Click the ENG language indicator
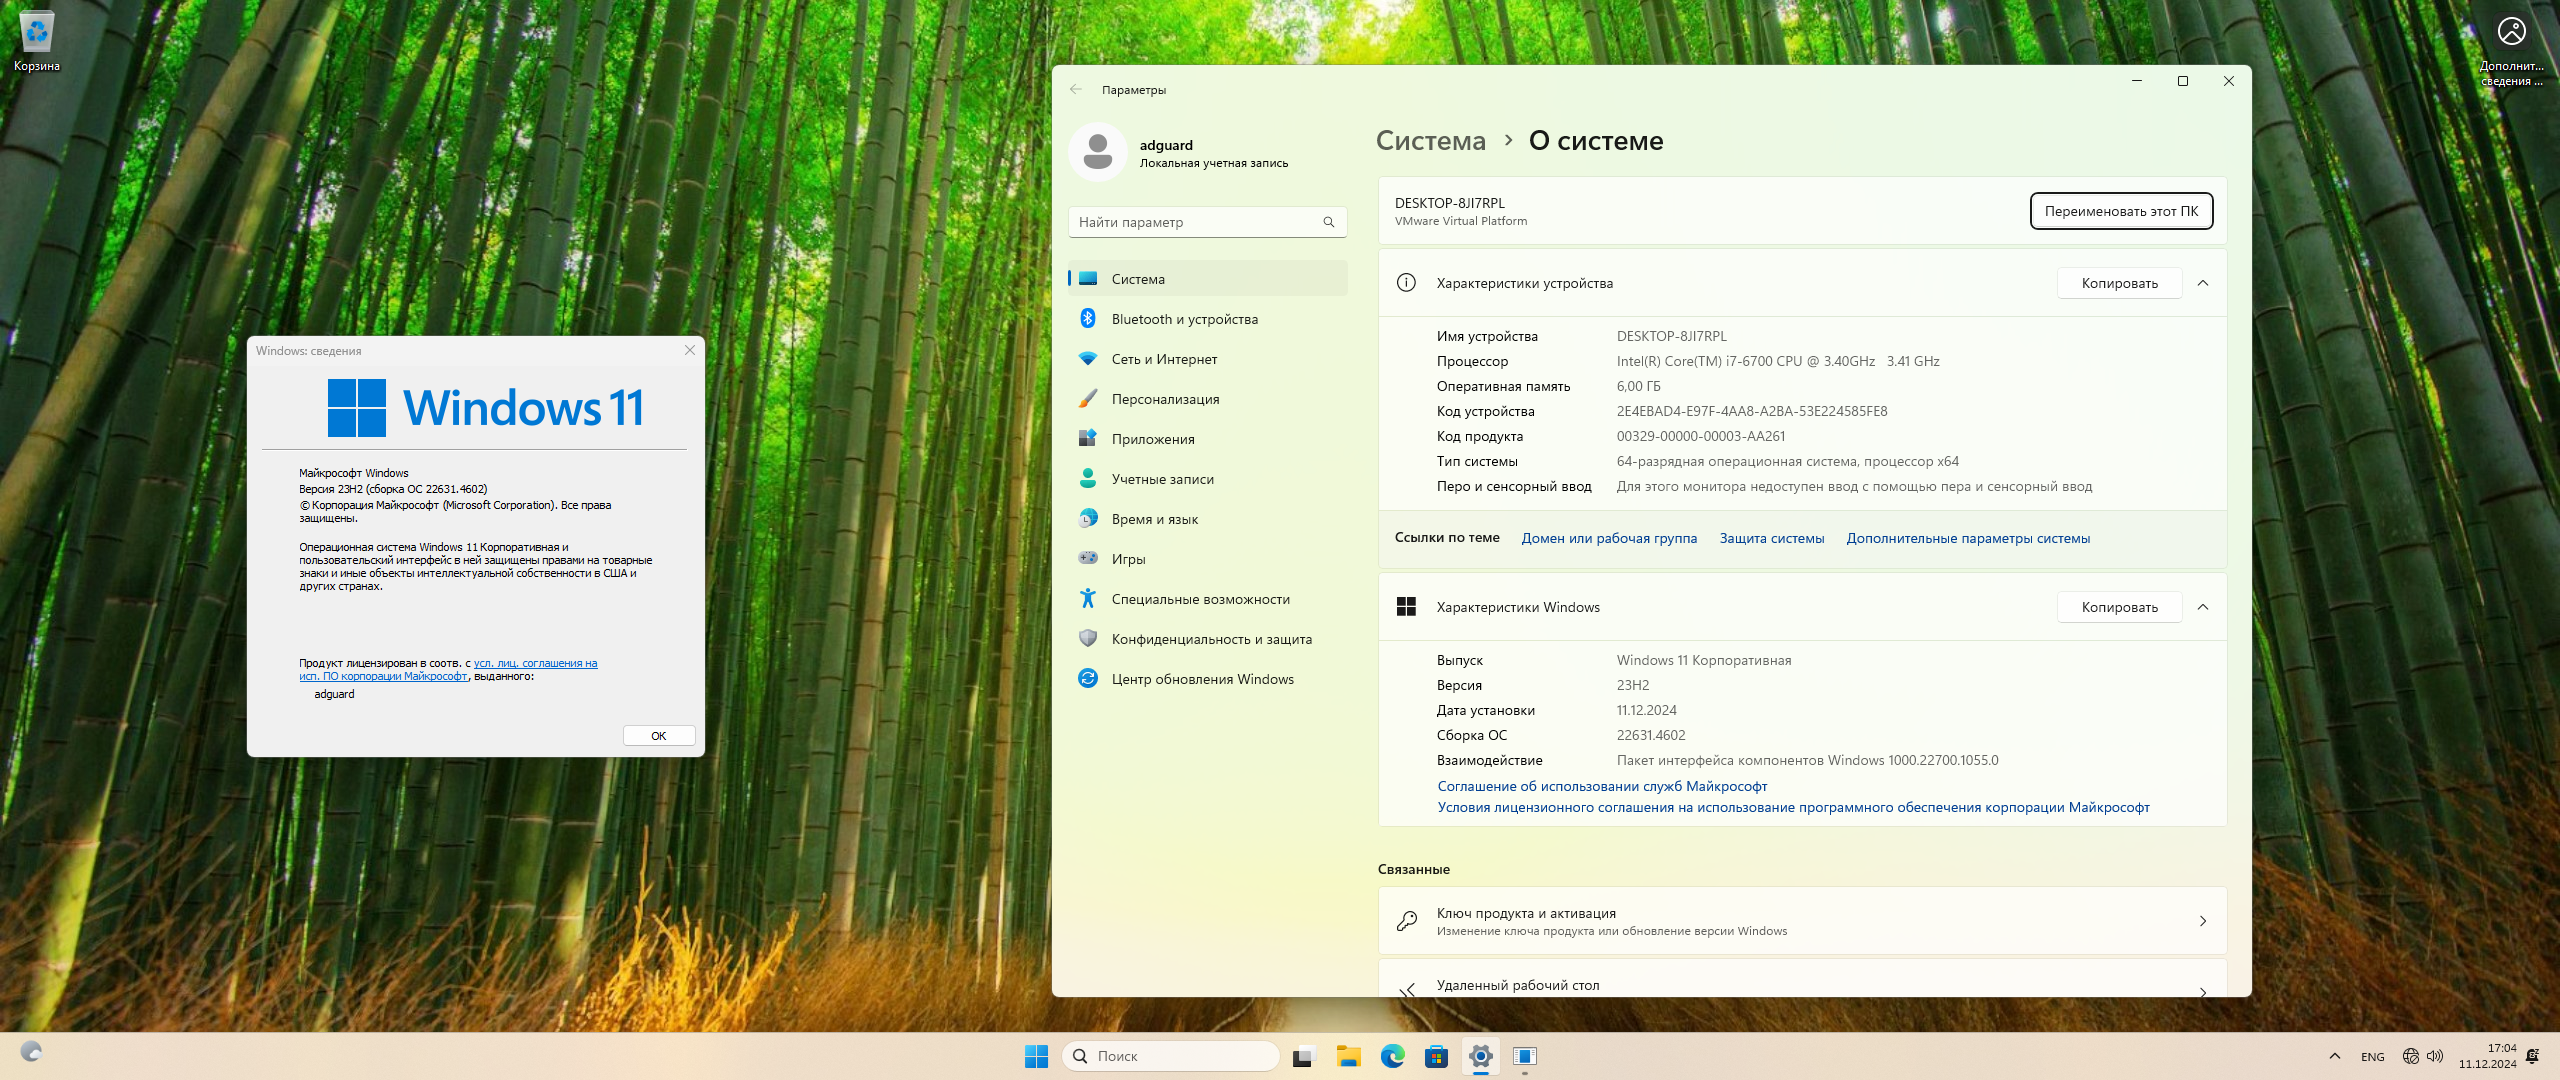Viewport: 2560px width, 1080px height. [x=2373, y=1056]
